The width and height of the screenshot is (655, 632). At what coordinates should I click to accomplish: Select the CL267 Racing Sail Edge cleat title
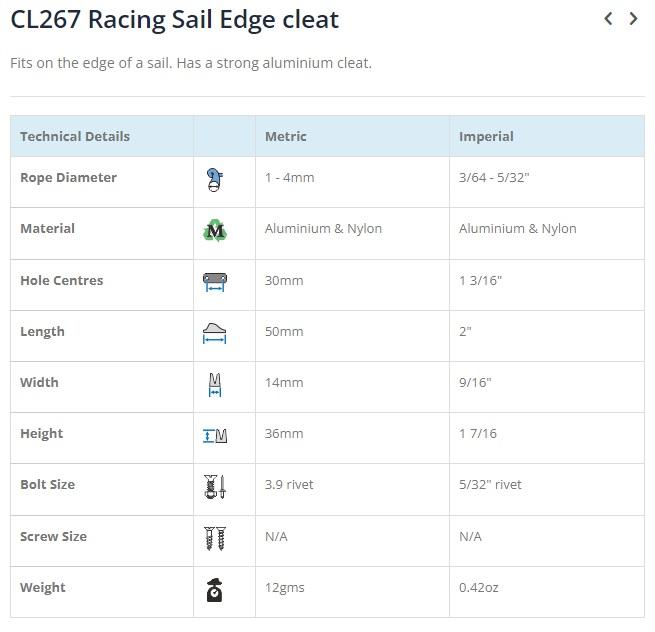point(174,19)
